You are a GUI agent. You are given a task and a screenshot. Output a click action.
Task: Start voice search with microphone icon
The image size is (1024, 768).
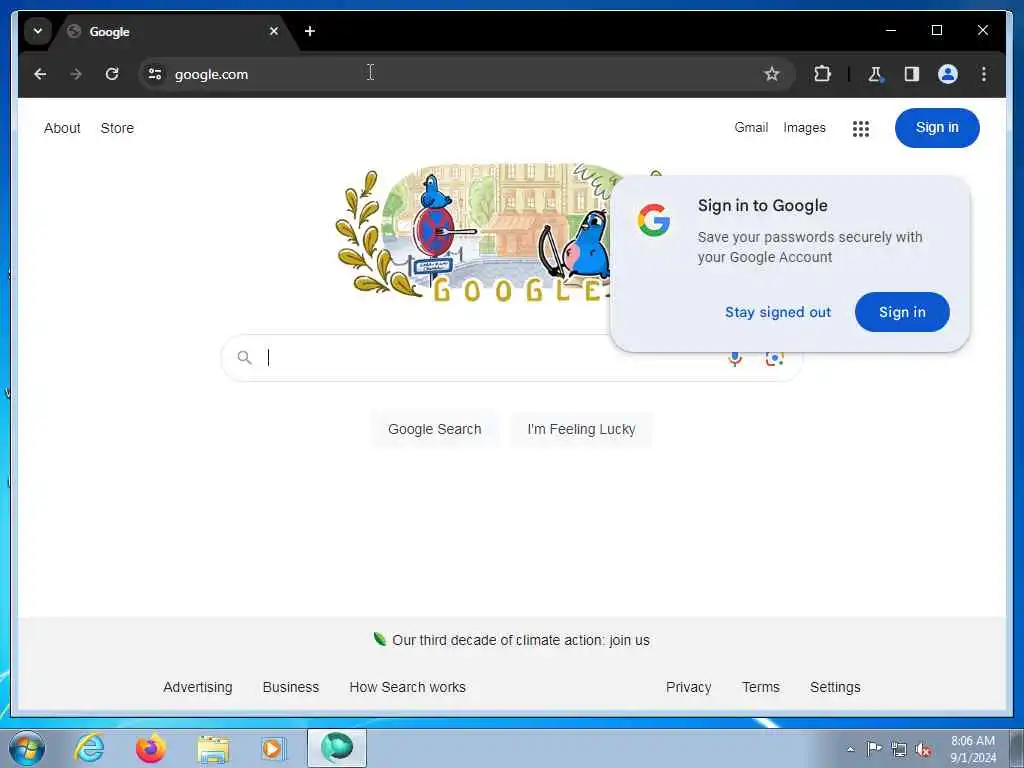(735, 359)
